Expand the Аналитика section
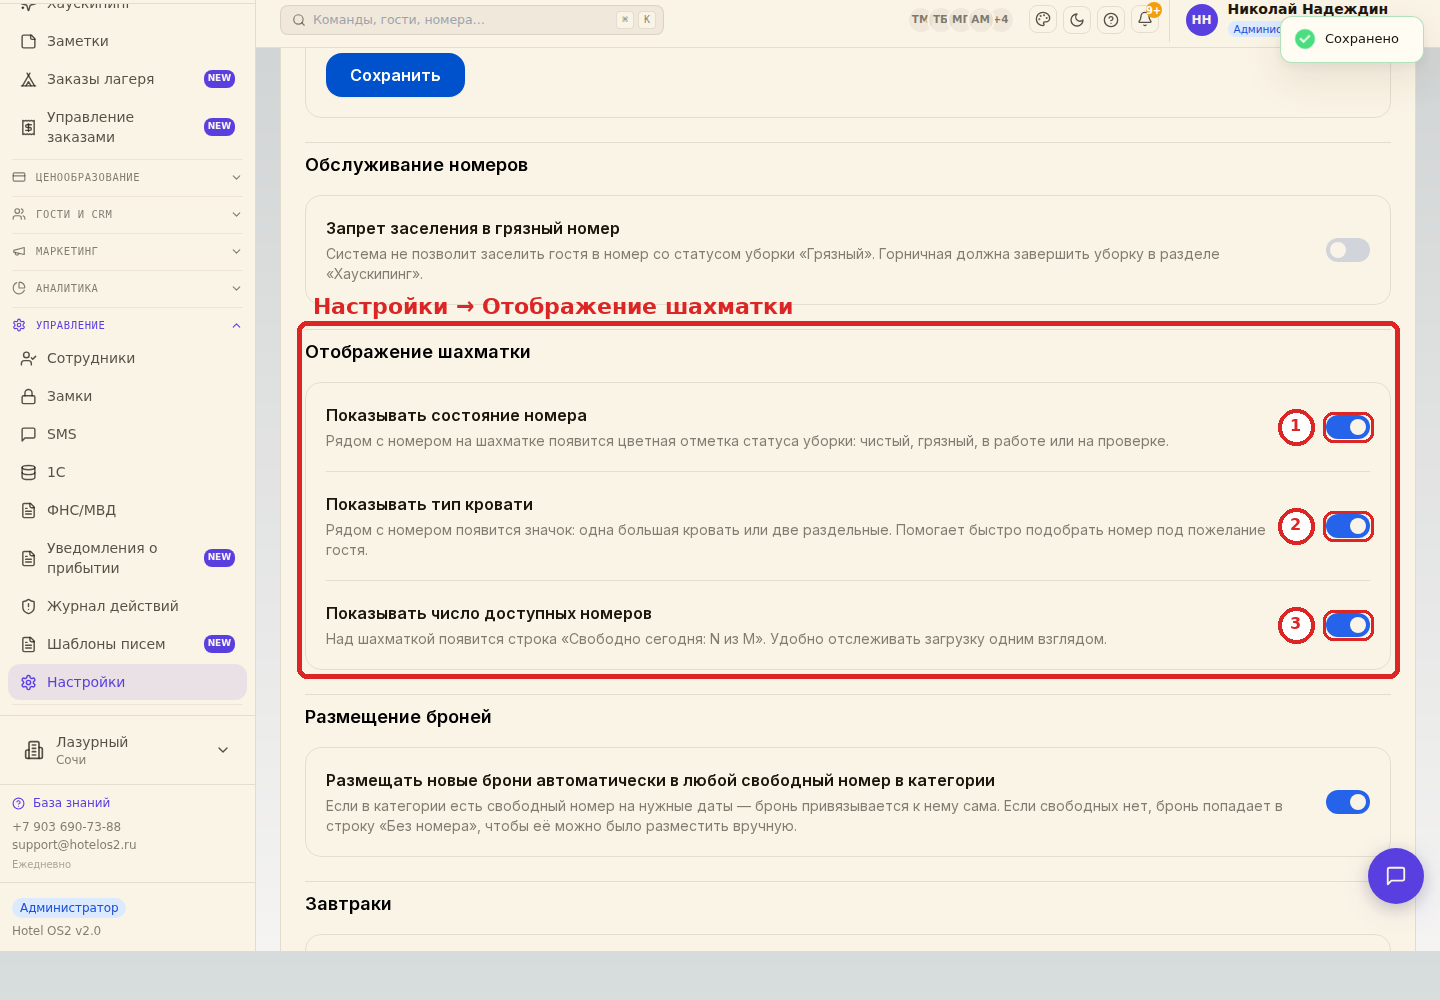 point(127,288)
